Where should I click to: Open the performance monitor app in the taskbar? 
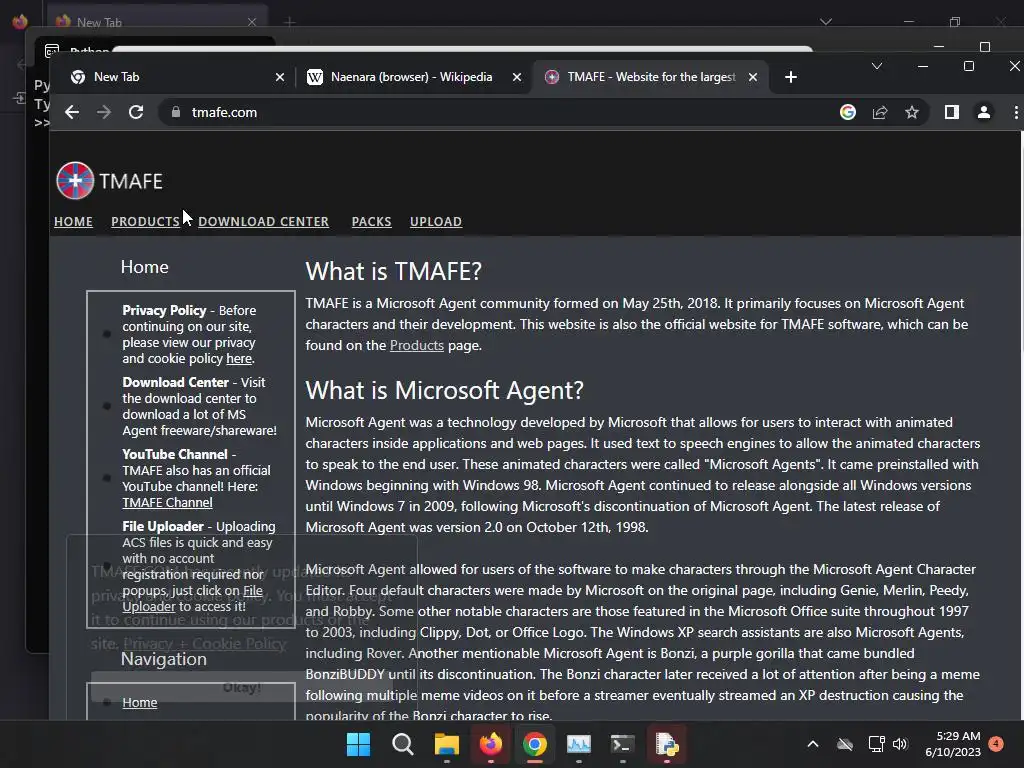[x=579, y=744]
